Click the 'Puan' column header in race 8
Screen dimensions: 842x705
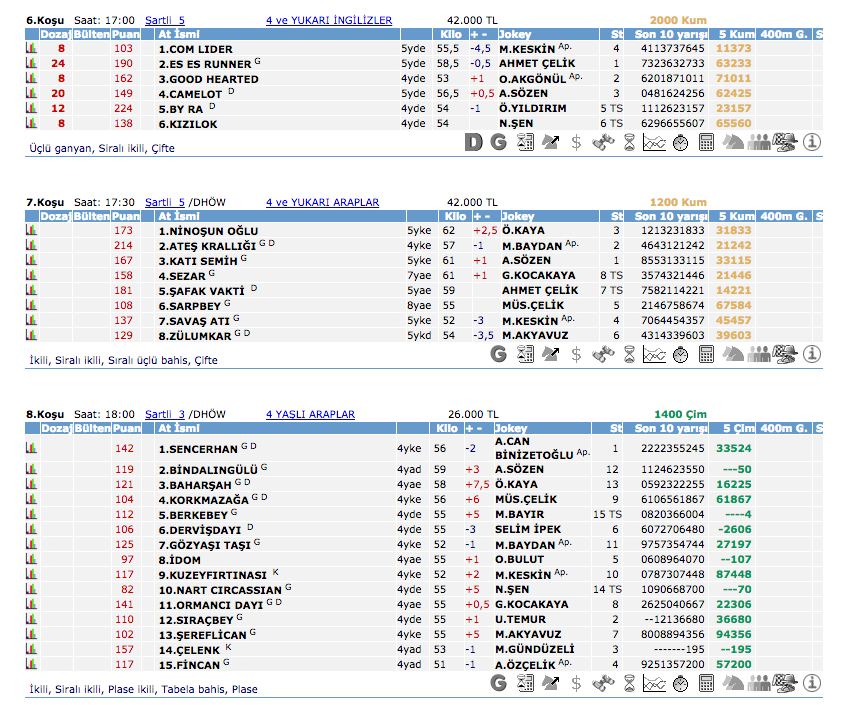[x=125, y=428]
